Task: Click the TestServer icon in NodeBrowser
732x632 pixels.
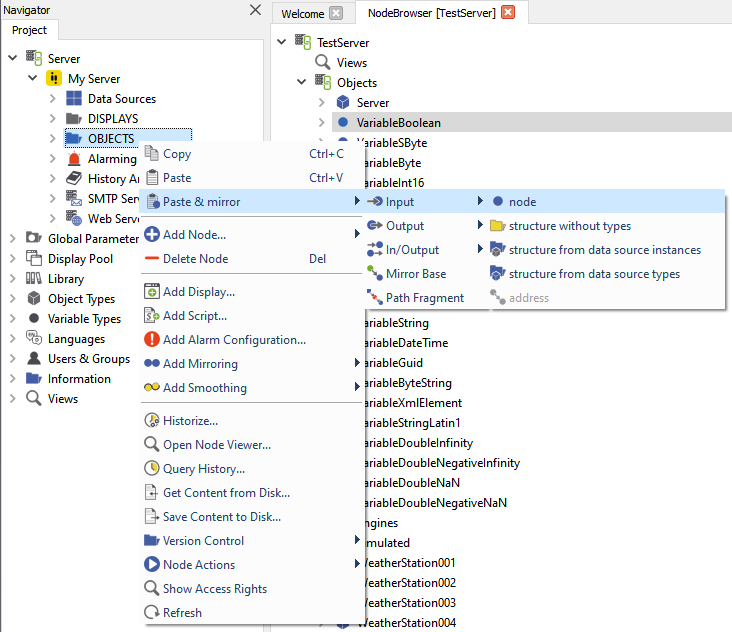Action: tap(303, 42)
